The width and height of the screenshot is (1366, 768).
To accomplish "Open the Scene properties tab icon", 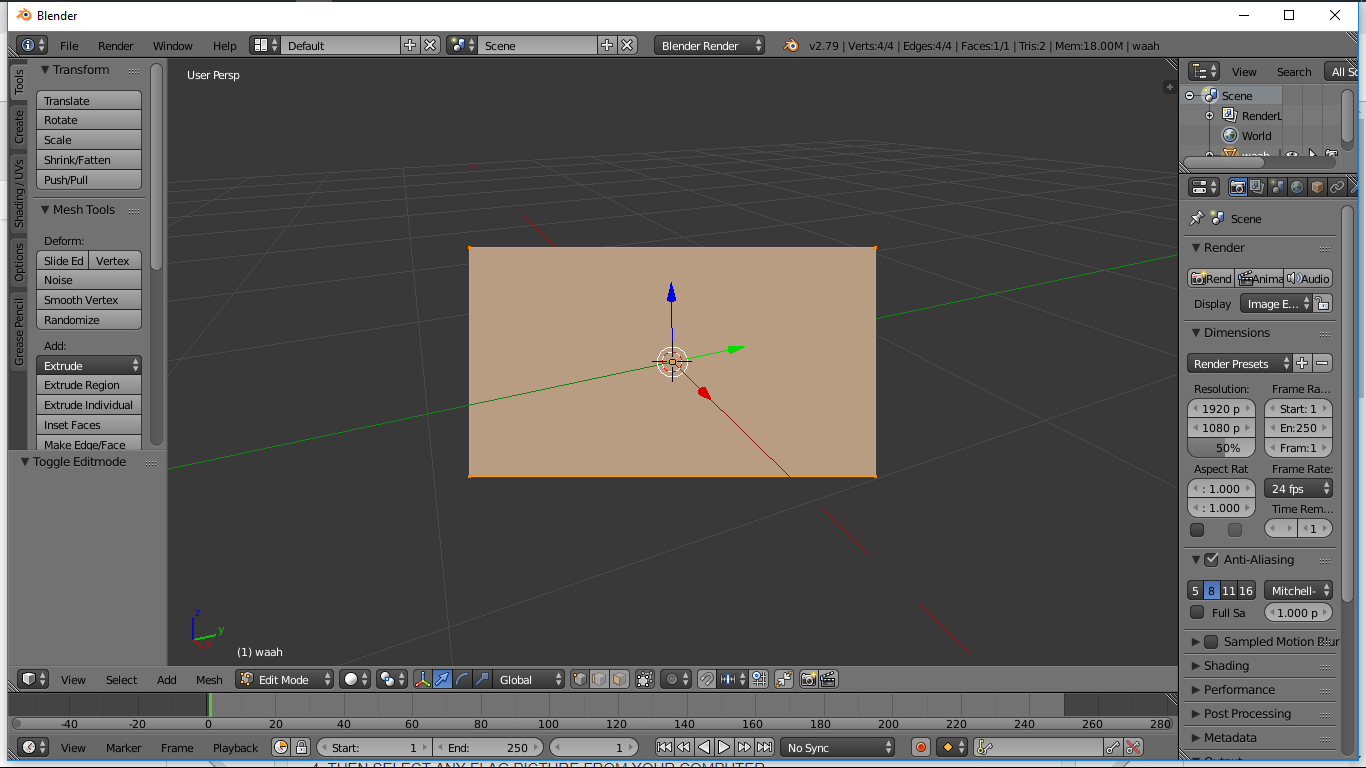I will point(1277,187).
